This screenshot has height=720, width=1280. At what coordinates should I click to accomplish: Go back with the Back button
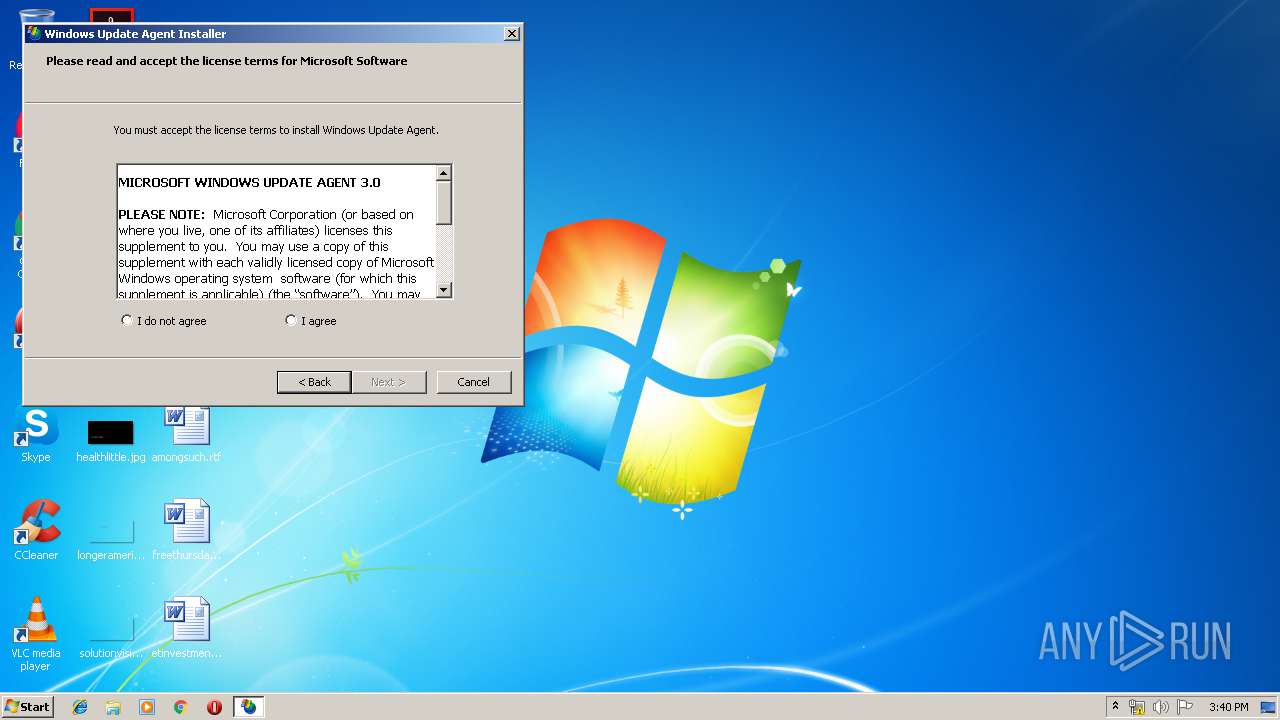(314, 382)
